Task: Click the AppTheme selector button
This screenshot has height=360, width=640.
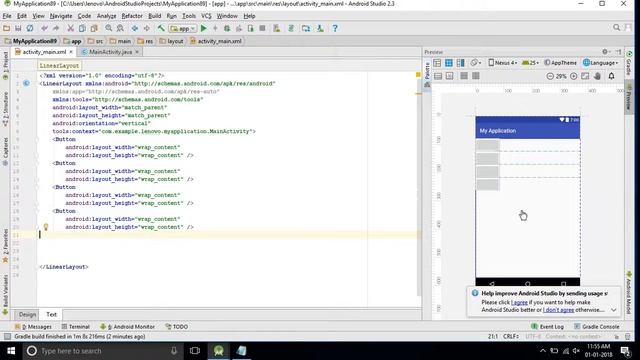Action: tap(560, 63)
